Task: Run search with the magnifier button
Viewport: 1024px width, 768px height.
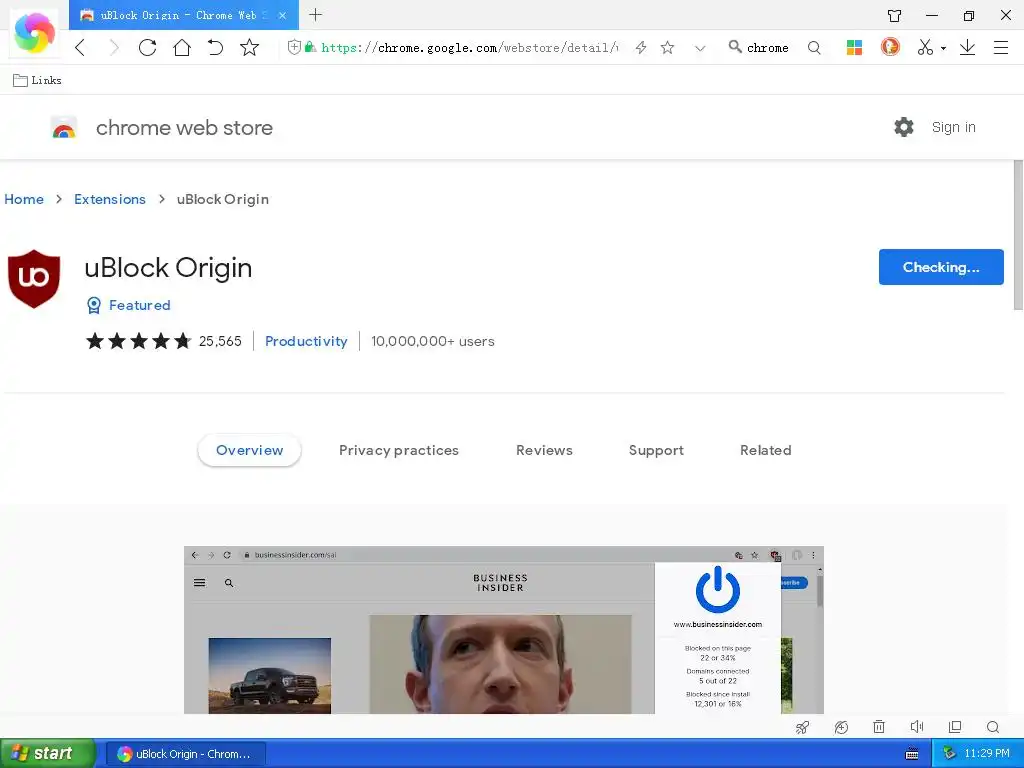Action: point(814,47)
